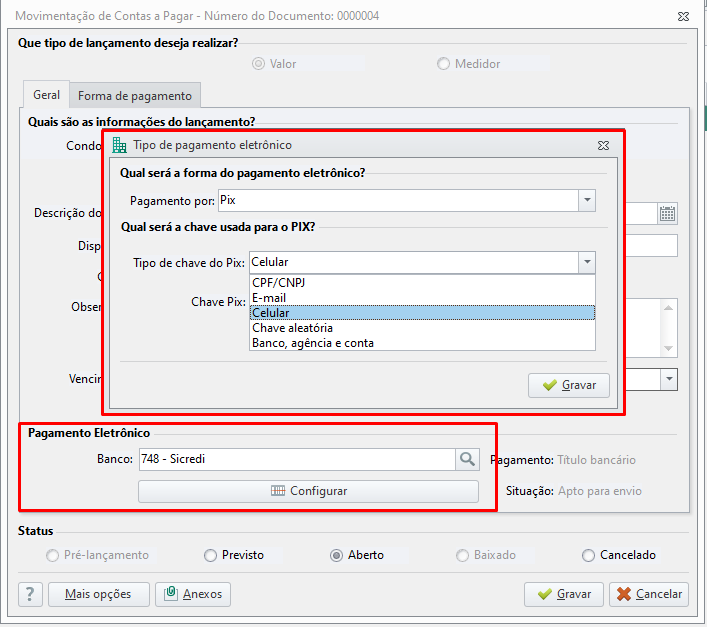This screenshot has height=627, width=707.
Task: Expand the Pagamento por dropdown
Action: [x=587, y=200]
